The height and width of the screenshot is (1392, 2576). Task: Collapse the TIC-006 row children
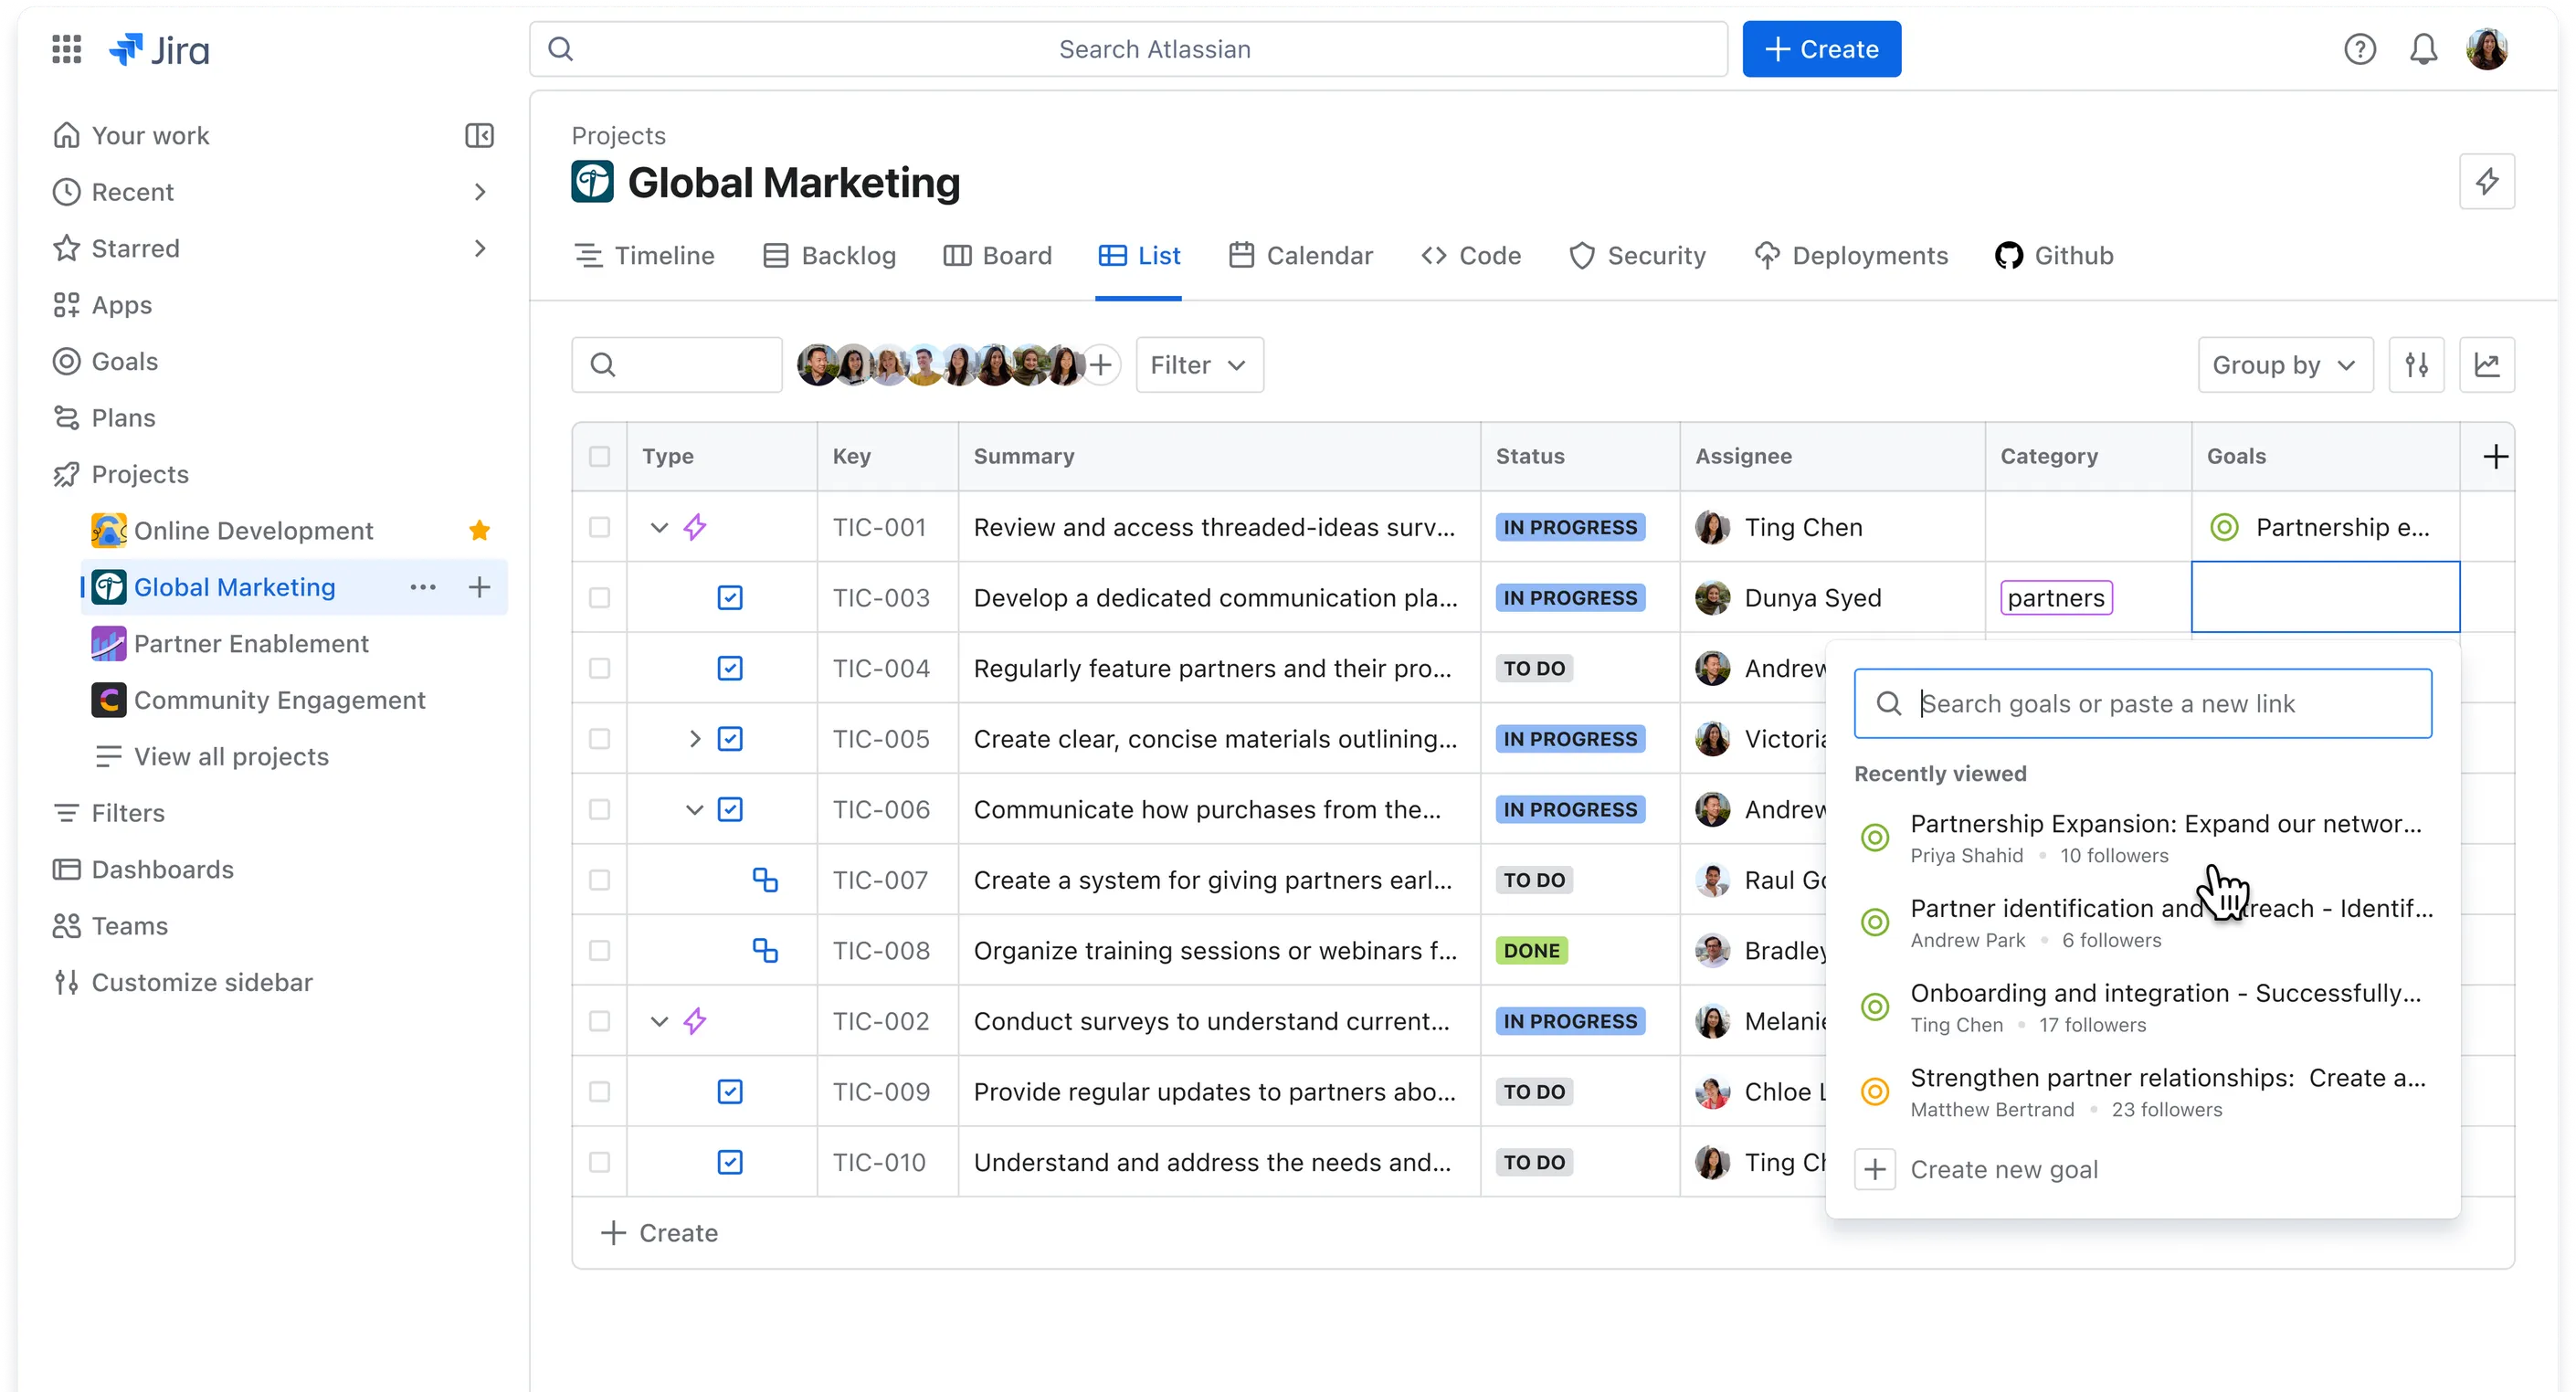click(694, 810)
